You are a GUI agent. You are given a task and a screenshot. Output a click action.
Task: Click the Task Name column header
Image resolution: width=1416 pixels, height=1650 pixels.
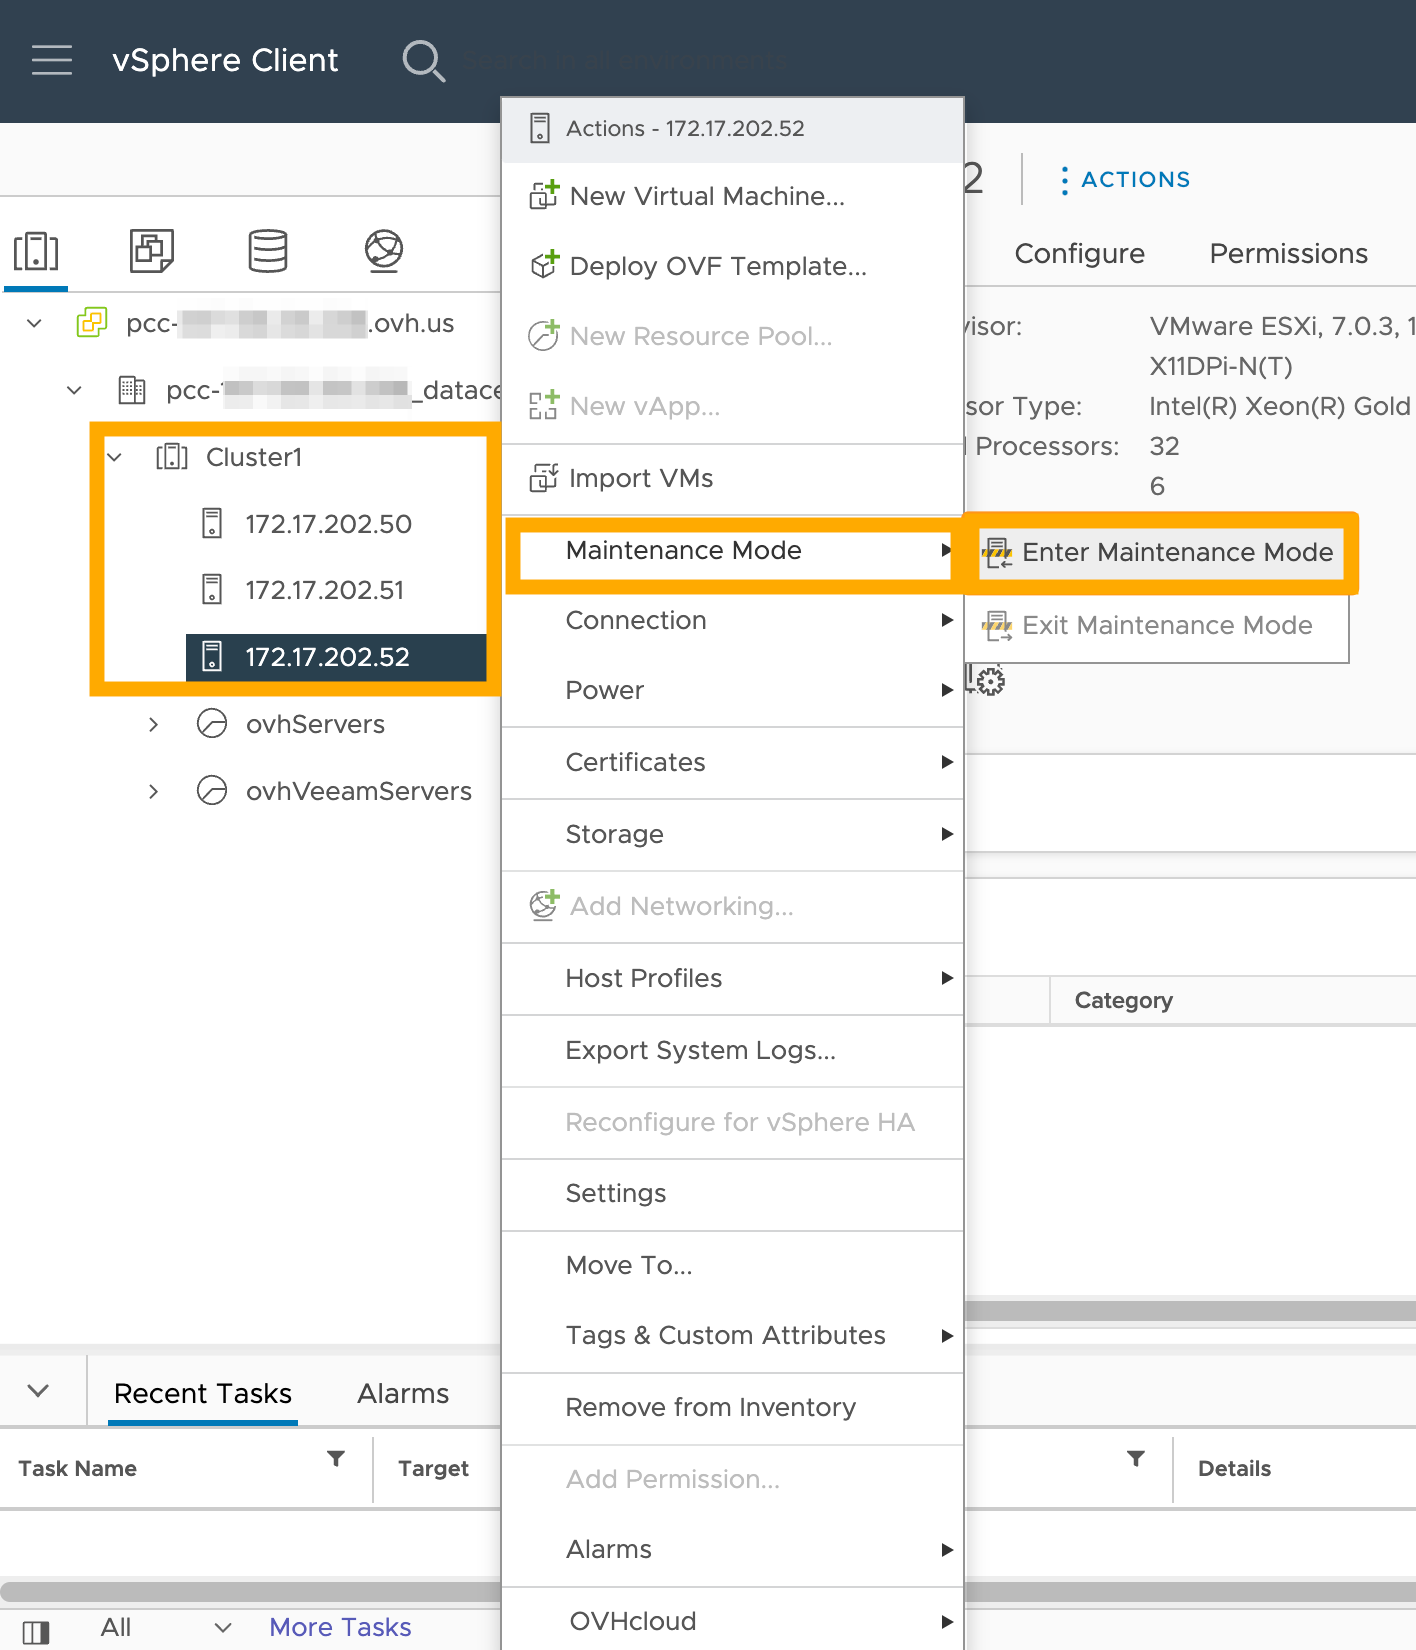77,1468
